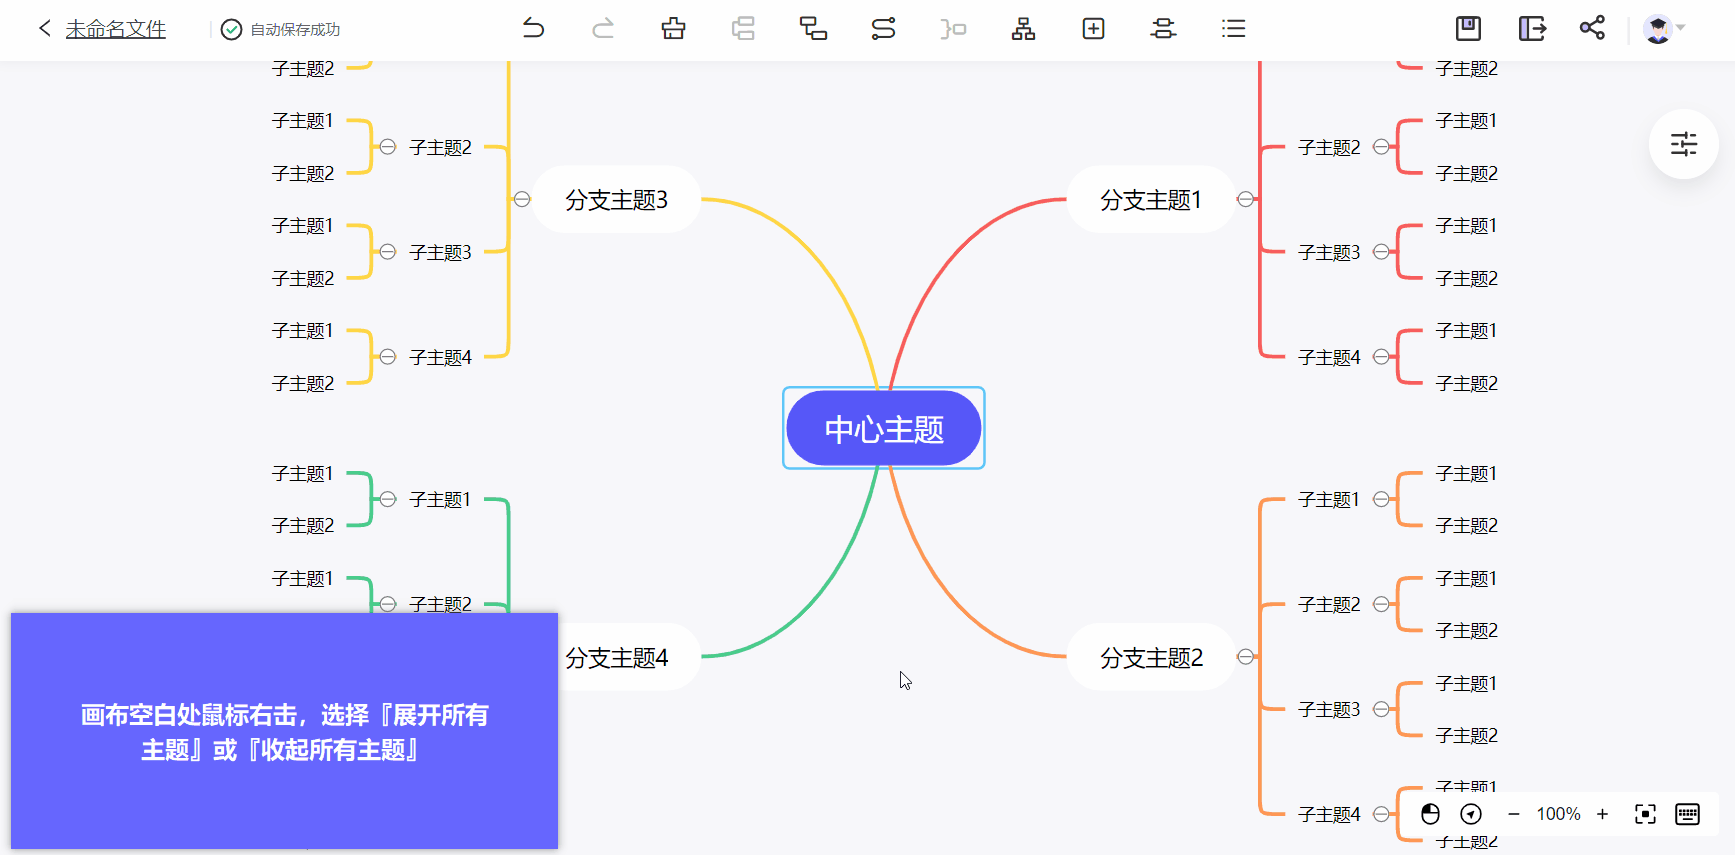Zoom out with the minus button
The image size is (1735, 855).
tap(1514, 814)
